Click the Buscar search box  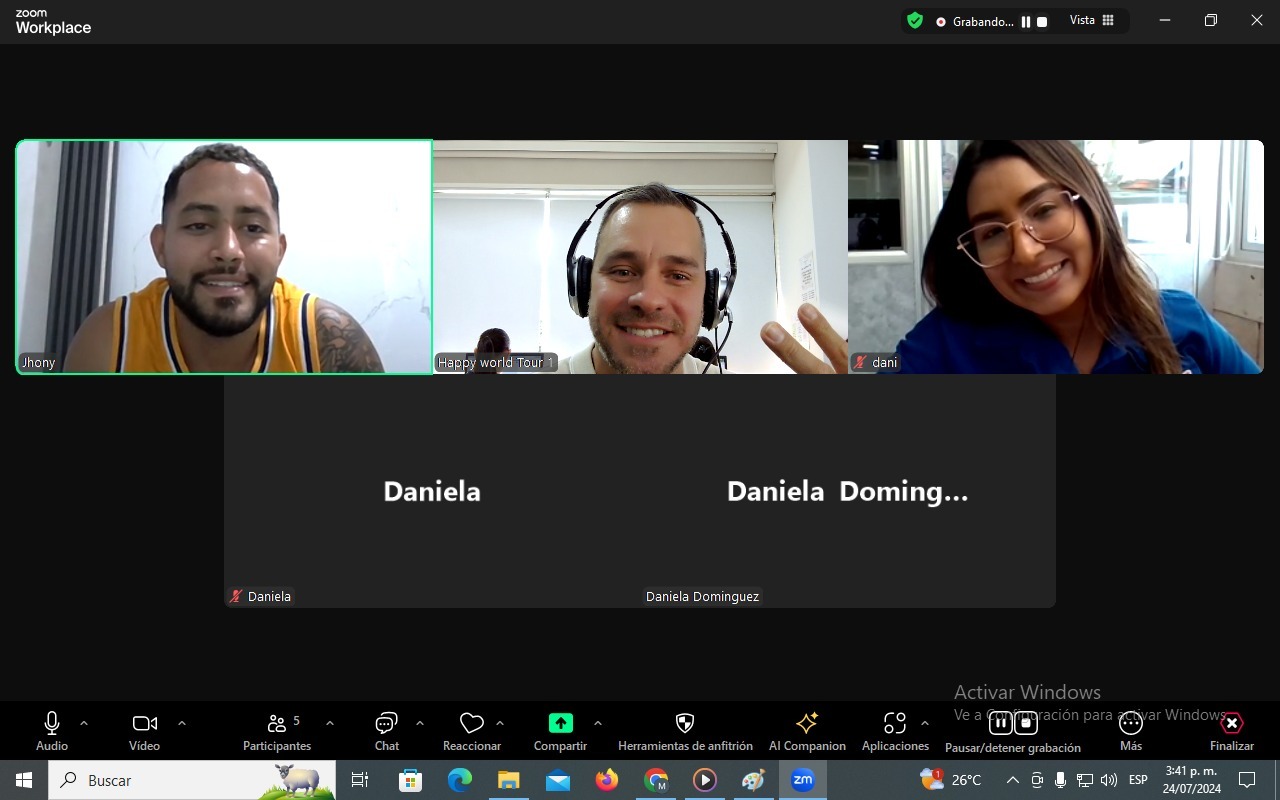pyautogui.click(x=192, y=780)
